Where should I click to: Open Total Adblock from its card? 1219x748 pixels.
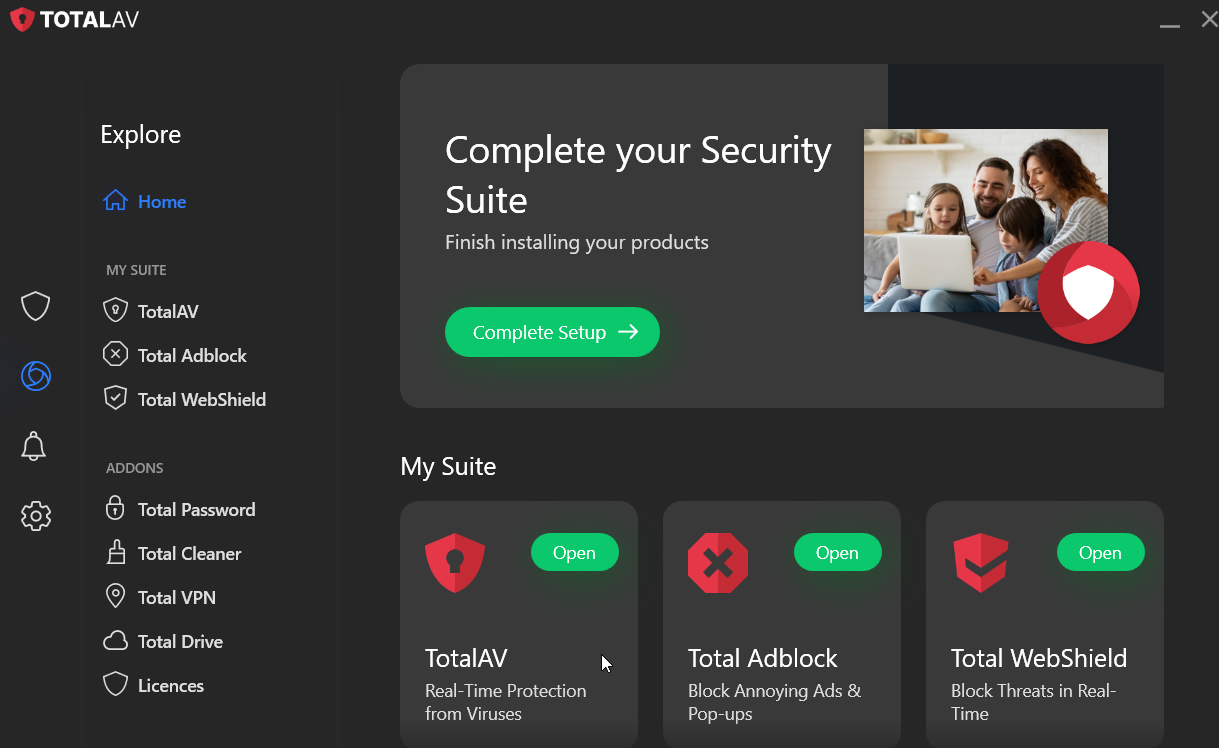pos(837,552)
